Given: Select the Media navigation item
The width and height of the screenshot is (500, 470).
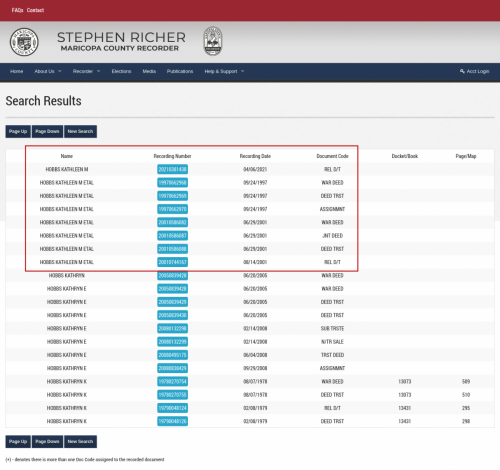Looking at the screenshot, I should 149,71.
